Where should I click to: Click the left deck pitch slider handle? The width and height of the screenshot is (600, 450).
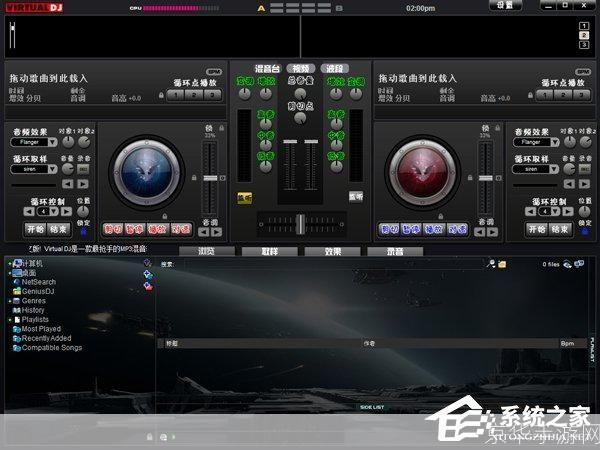pyautogui.click(x=210, y=178)
